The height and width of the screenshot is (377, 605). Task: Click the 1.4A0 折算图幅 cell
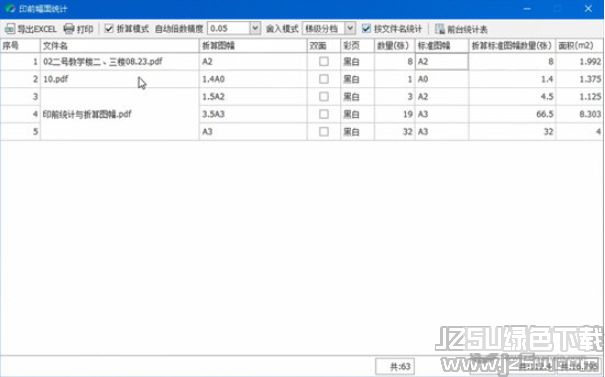[253, 79]
